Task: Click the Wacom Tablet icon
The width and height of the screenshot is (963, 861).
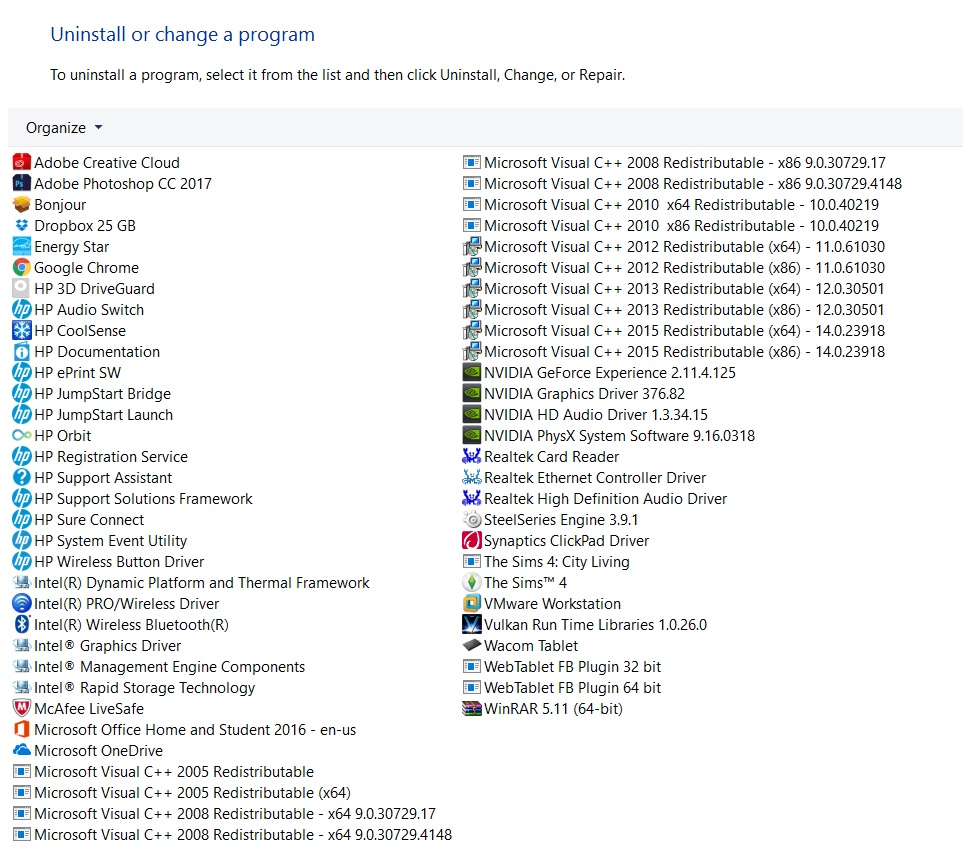Action: tap(472, 645)
